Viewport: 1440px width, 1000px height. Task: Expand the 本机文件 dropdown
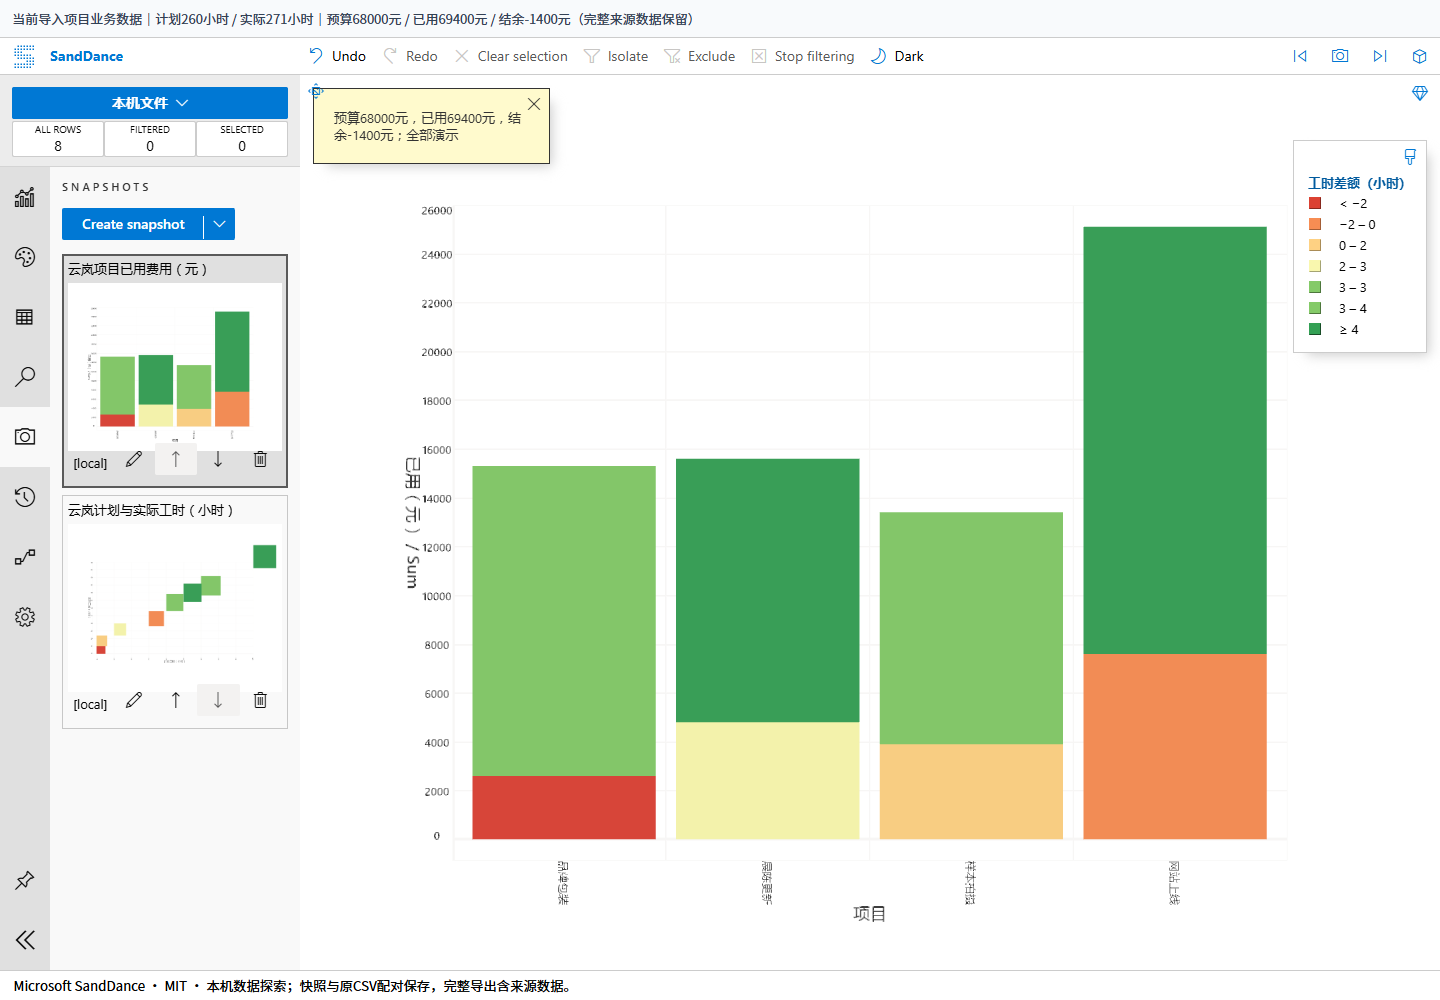(150, 103)
